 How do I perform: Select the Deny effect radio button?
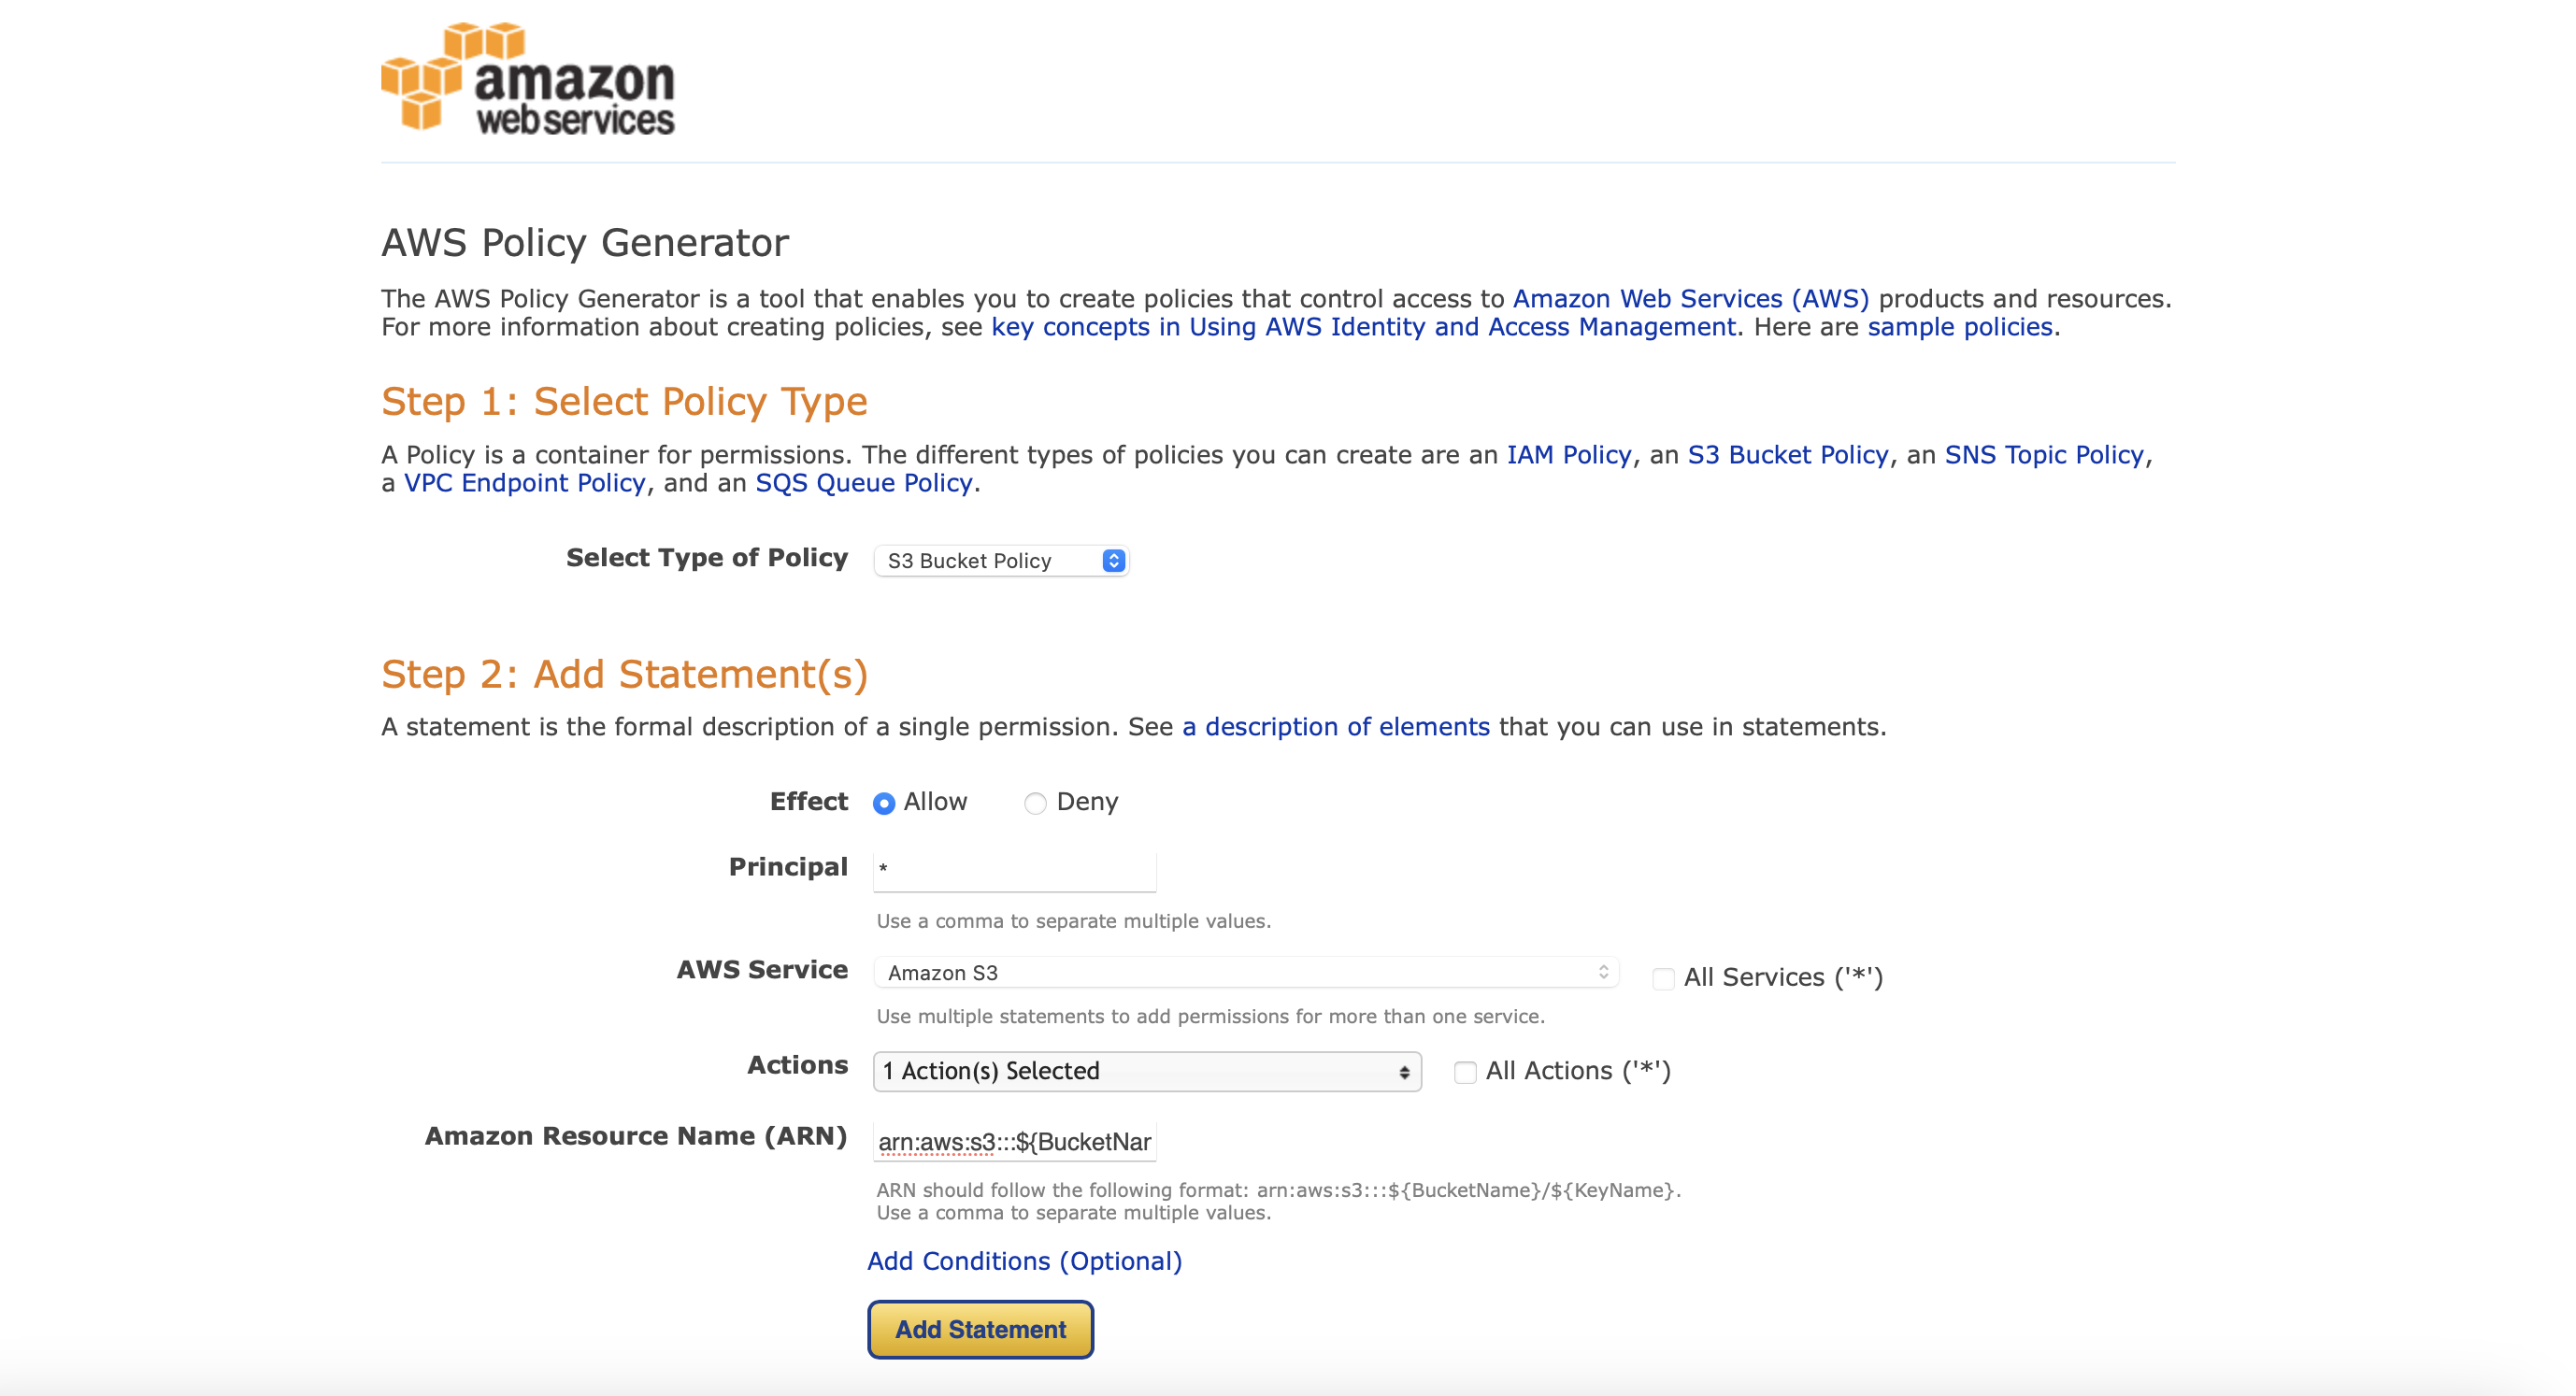pyautogui.click(x=1035, y=803)
